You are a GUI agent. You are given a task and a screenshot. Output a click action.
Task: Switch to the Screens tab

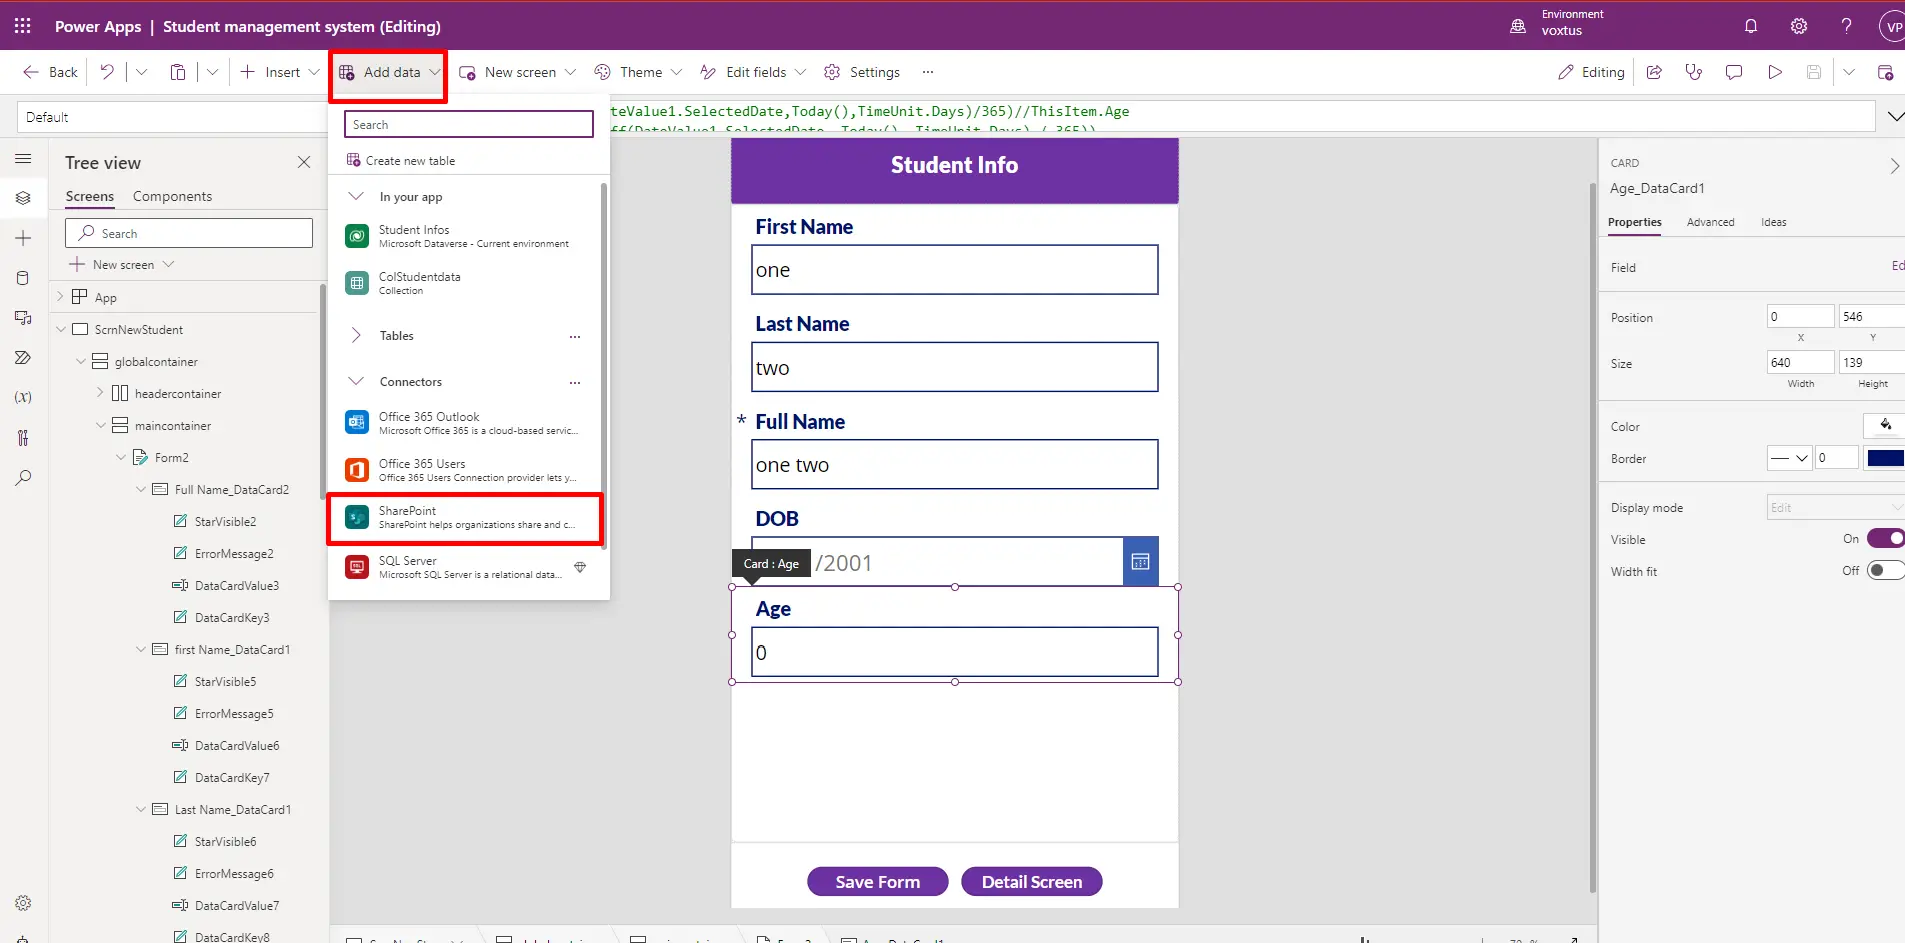(x=90, y=196)
